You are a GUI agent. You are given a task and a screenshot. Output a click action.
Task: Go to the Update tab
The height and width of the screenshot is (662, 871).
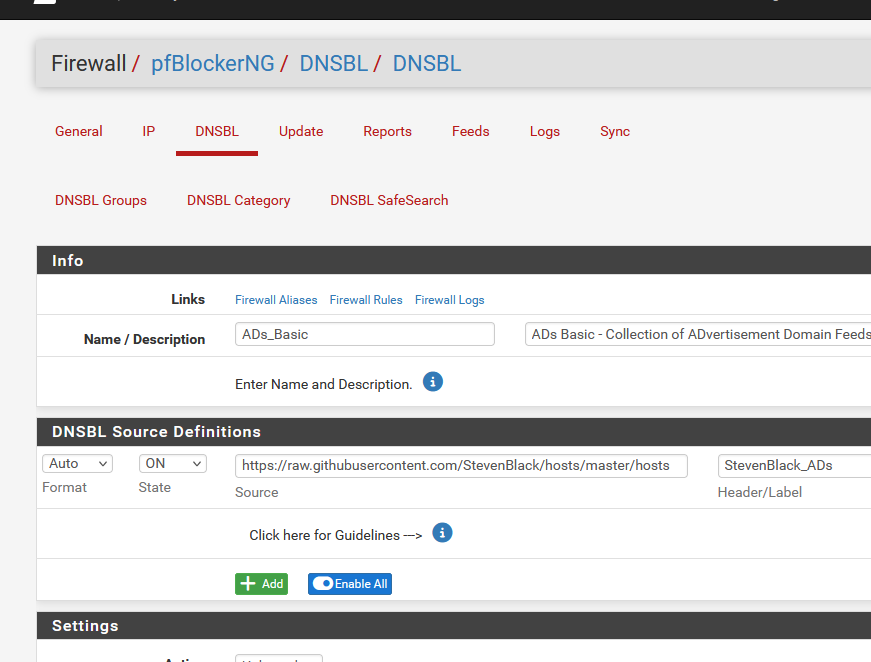click(x=301, y=131)
